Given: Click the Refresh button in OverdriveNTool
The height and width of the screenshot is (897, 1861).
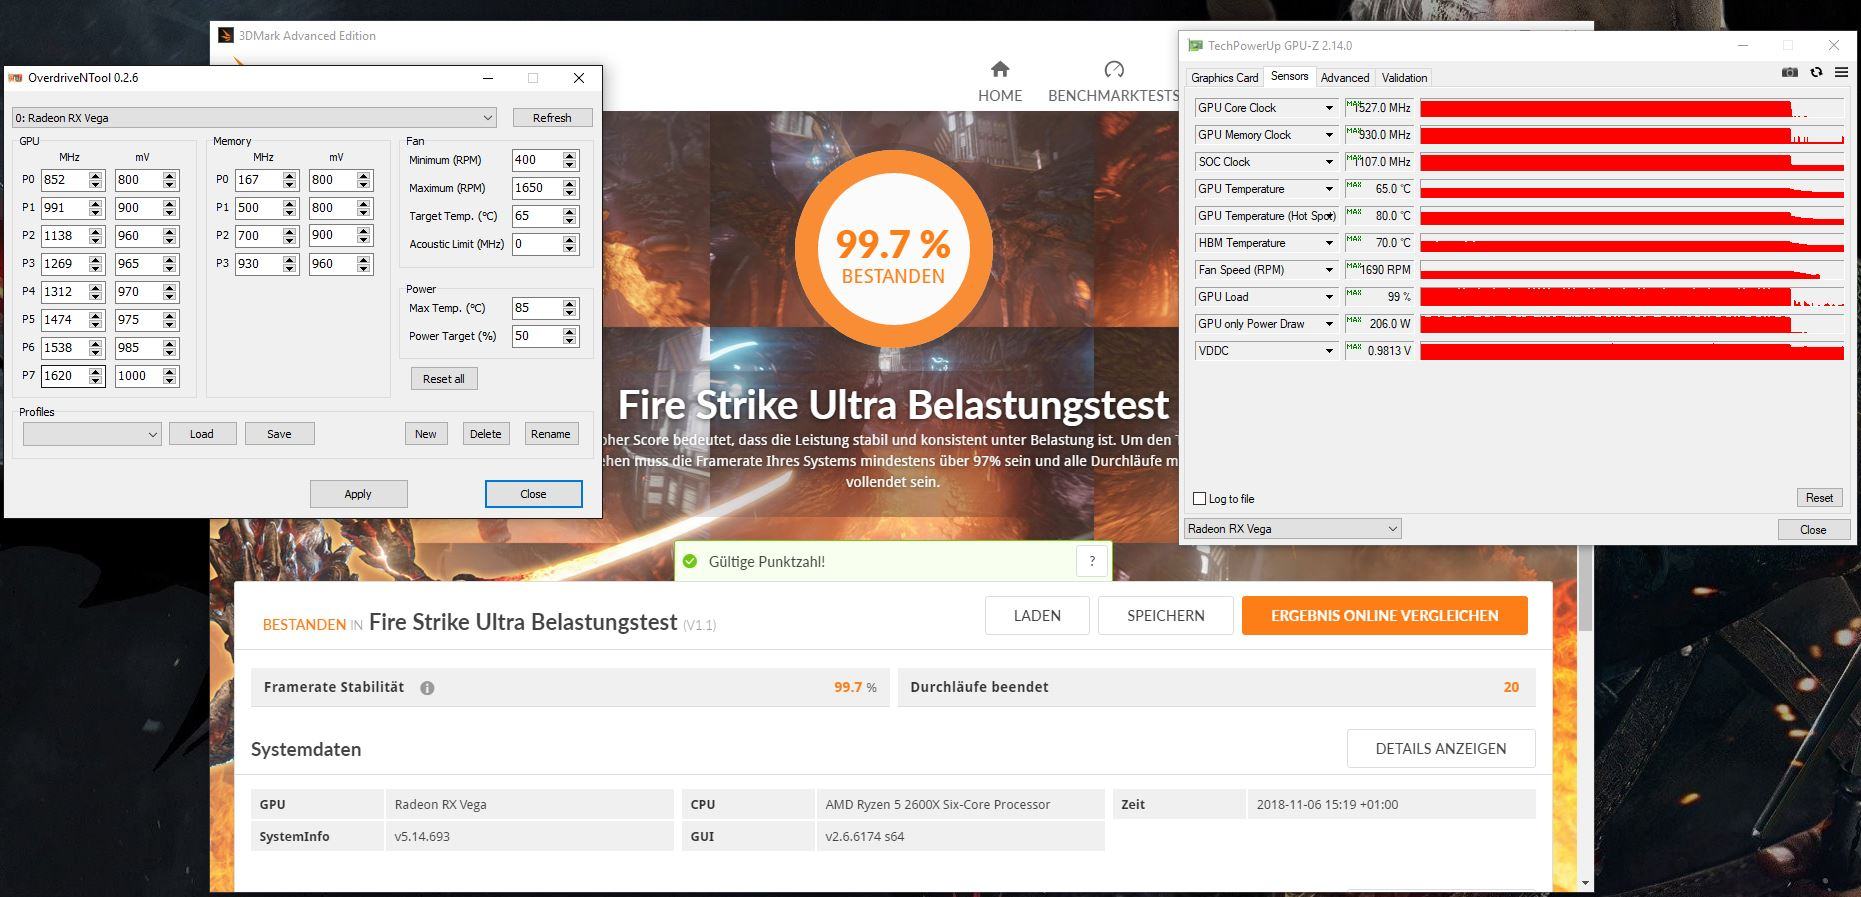Looking at the screenshot, I should 552,118.
